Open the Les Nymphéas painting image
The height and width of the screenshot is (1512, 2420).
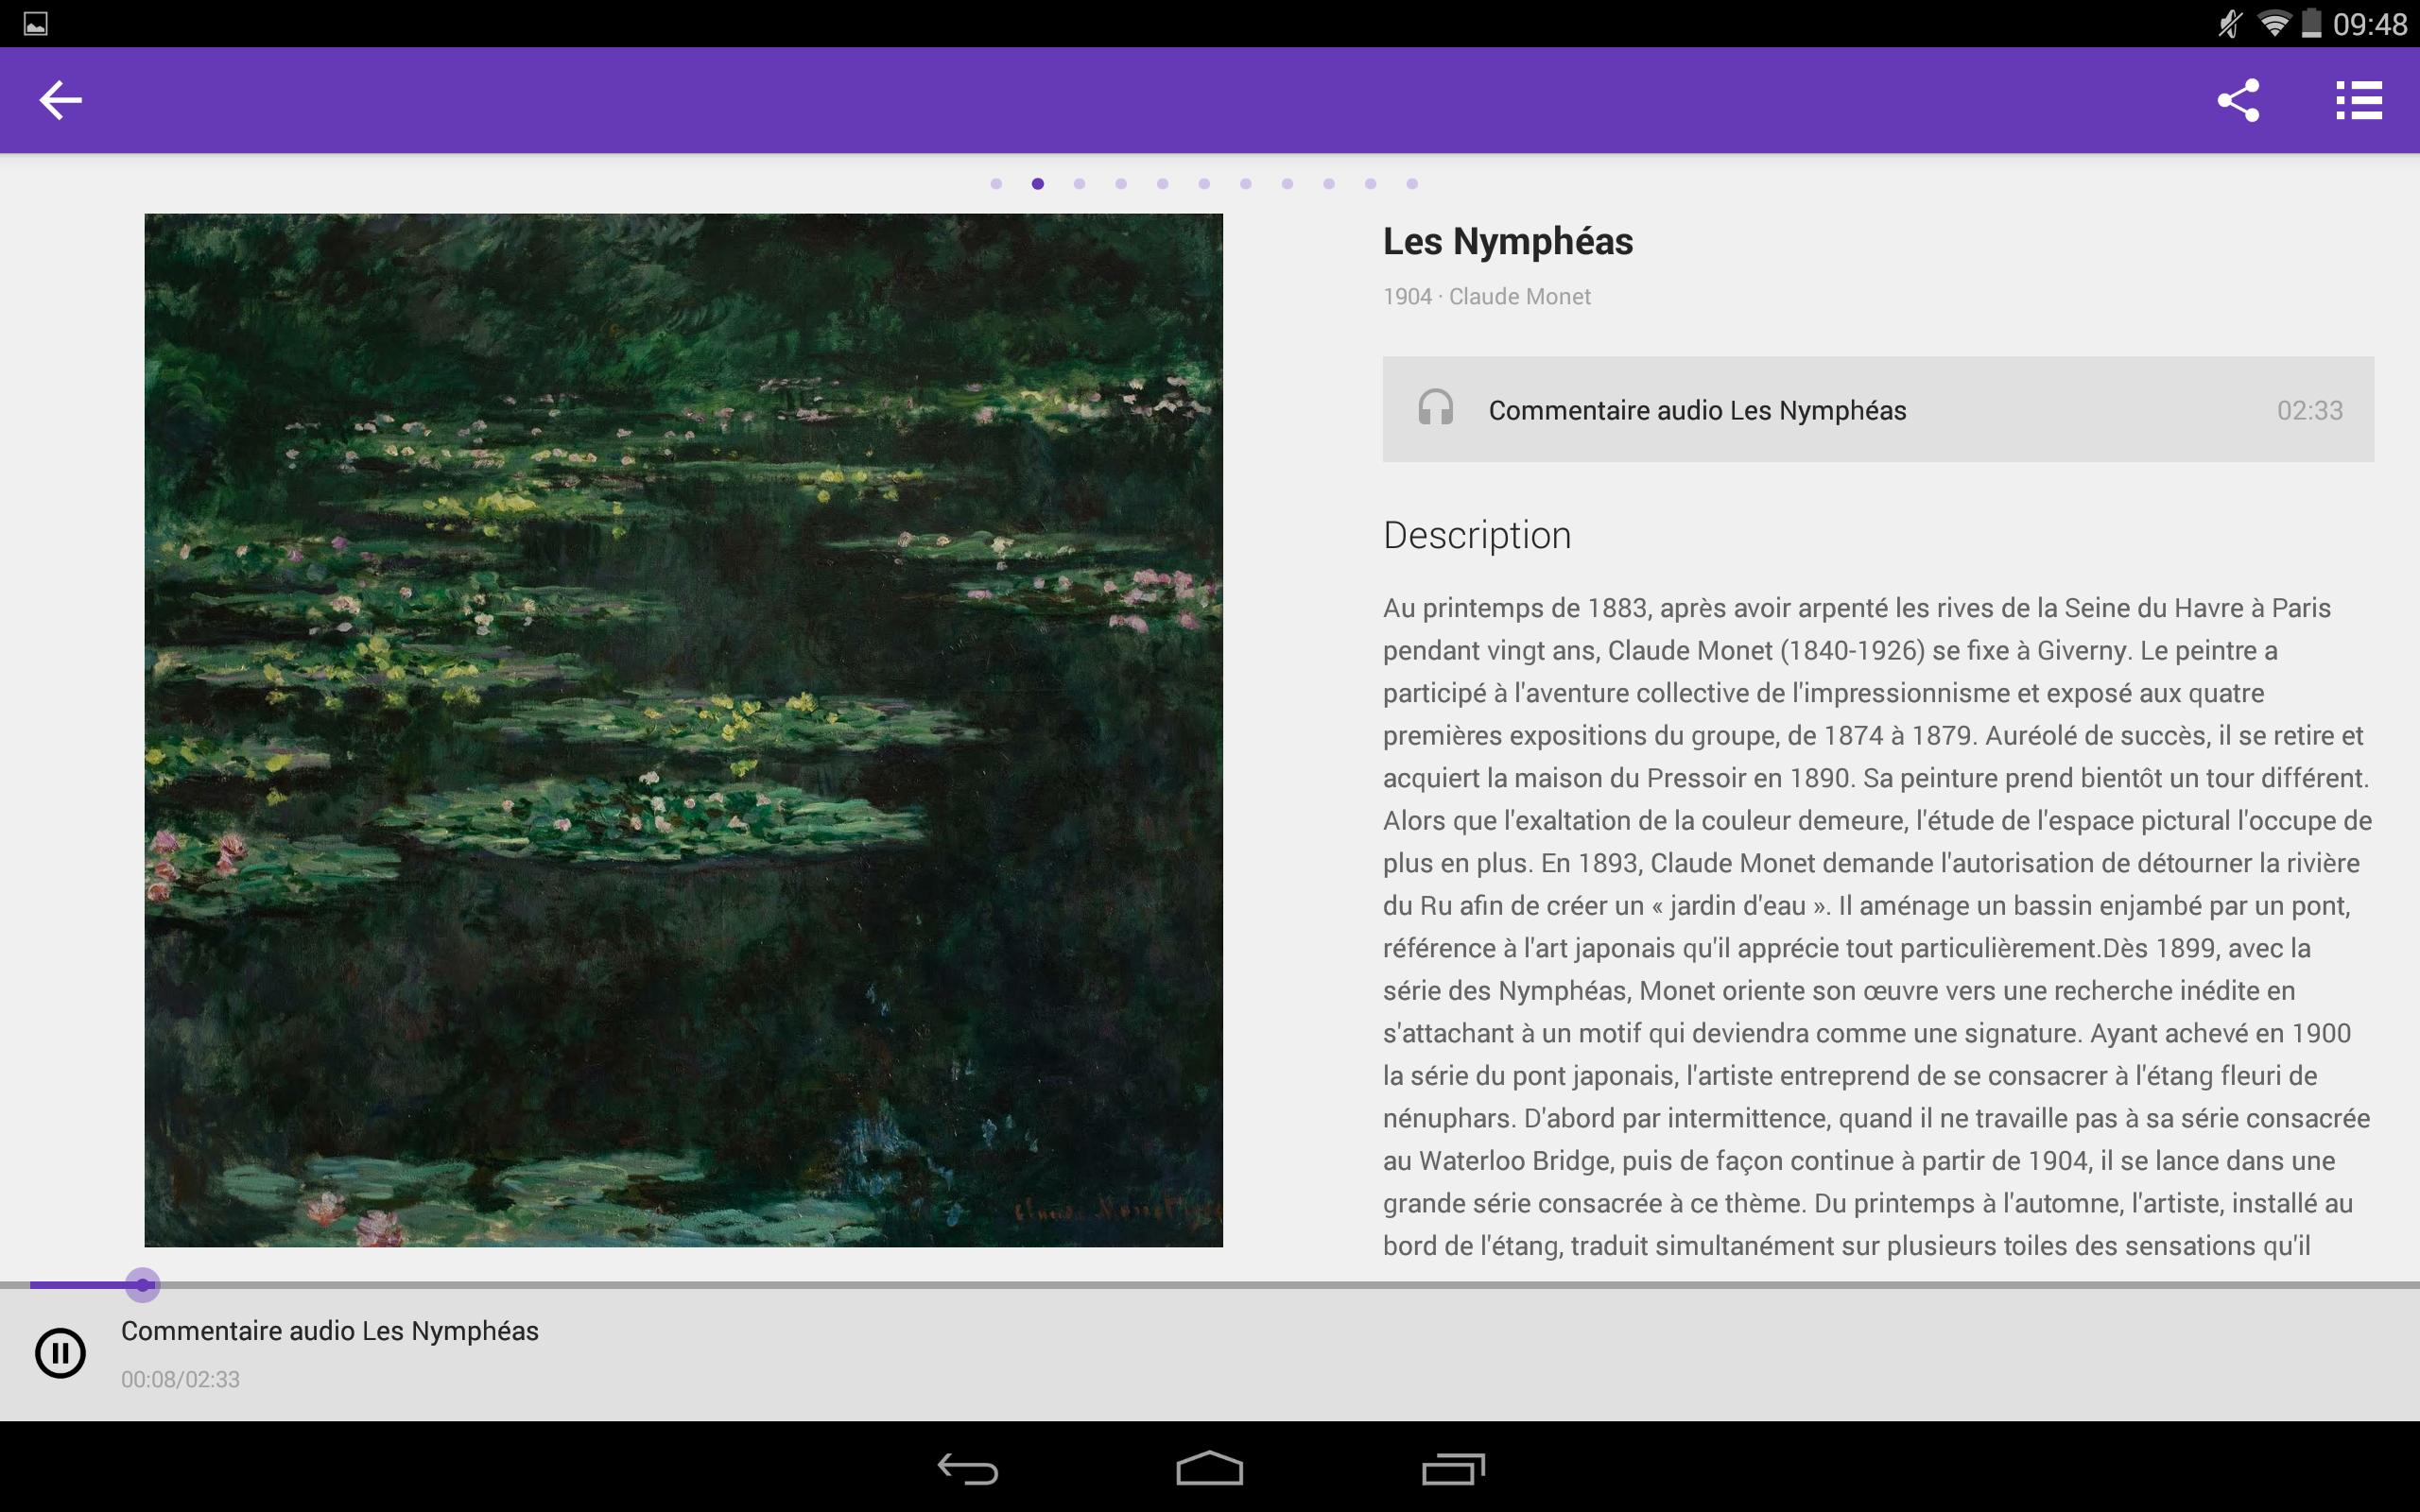[x=684, y=730]
